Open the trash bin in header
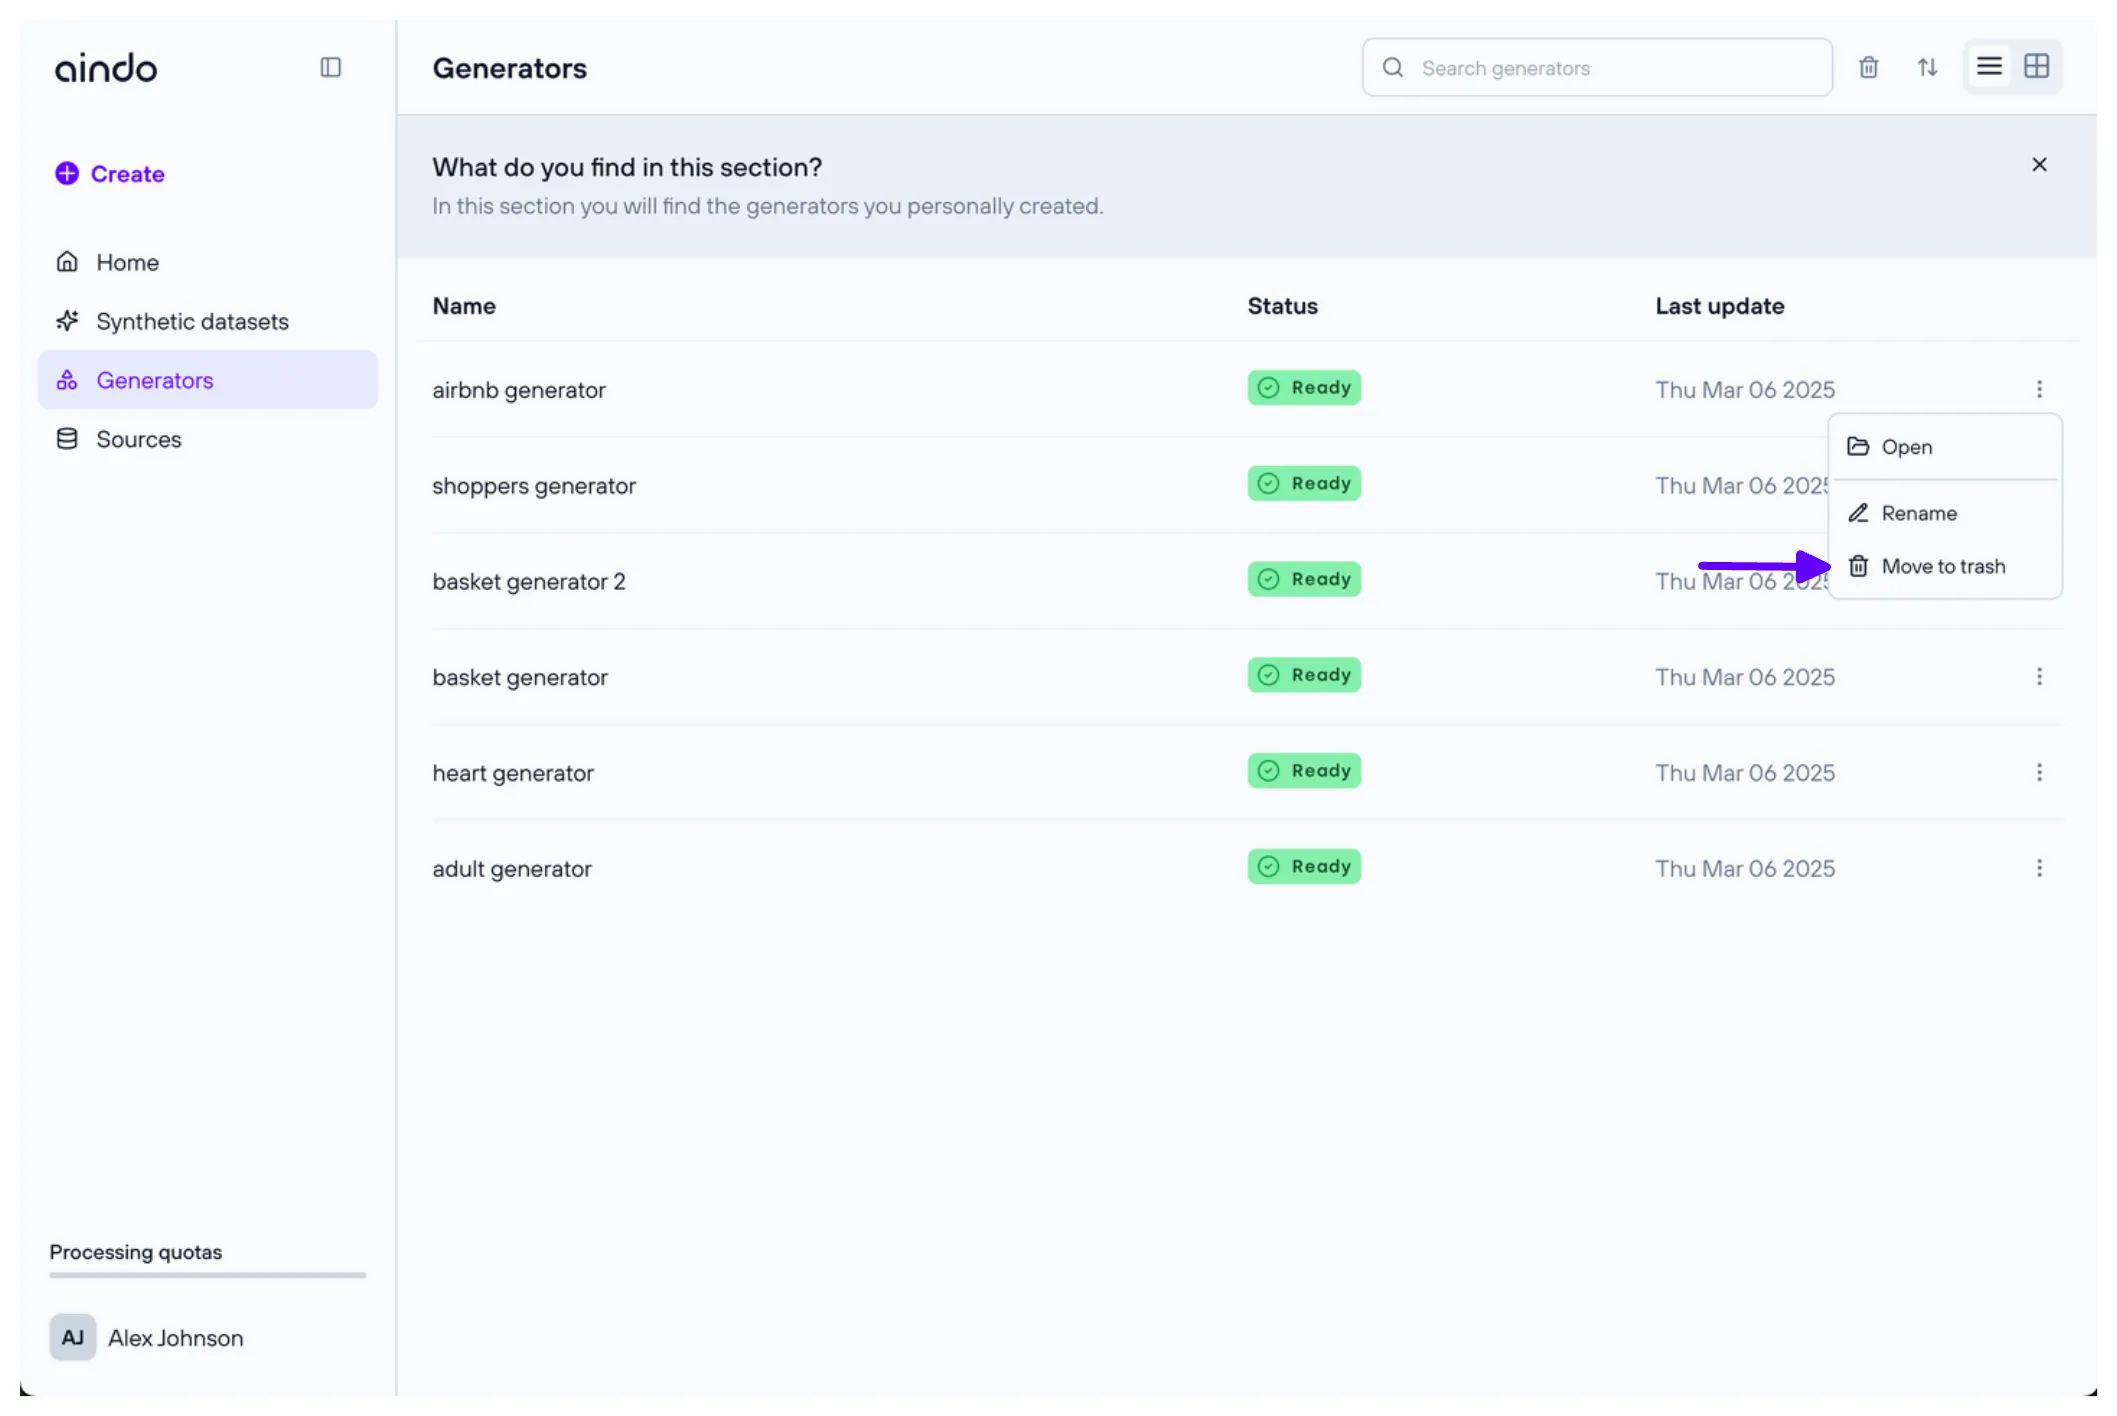 pyautogui.click(x=1868, y=67)
